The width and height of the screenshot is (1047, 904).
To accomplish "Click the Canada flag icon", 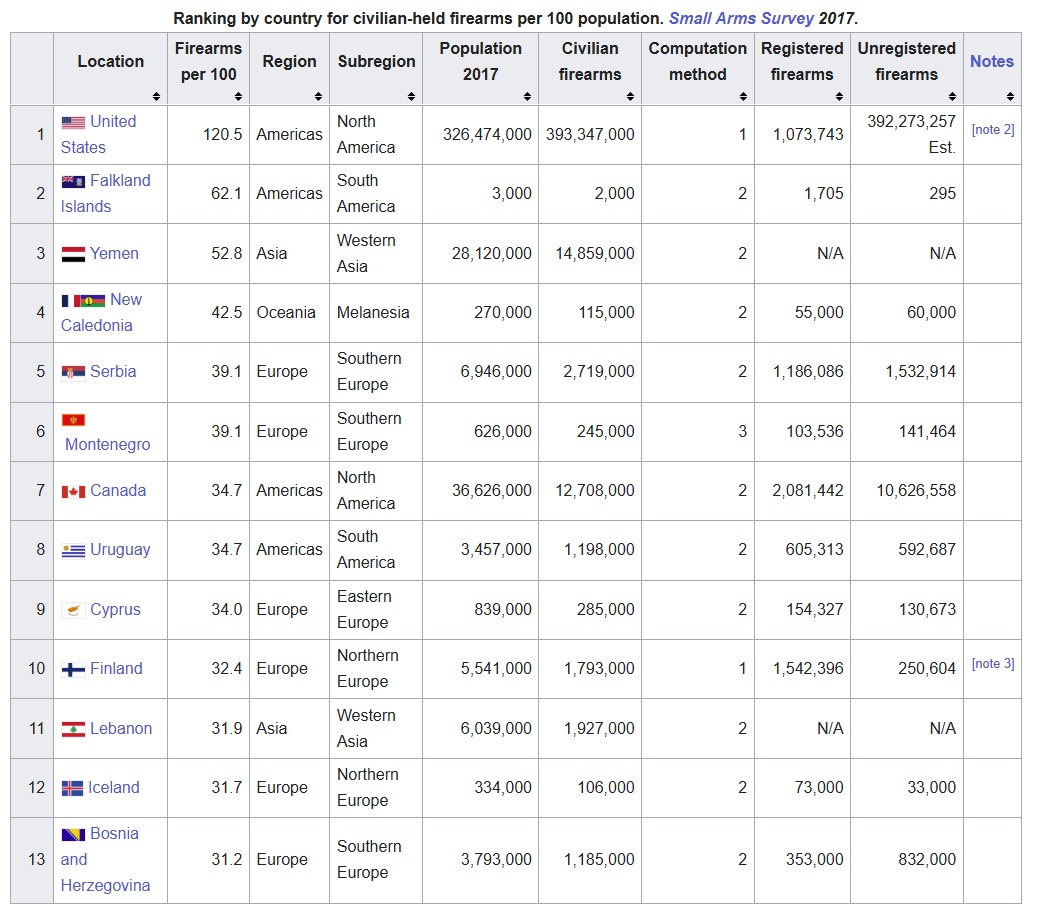I will (x=73, y=492).
